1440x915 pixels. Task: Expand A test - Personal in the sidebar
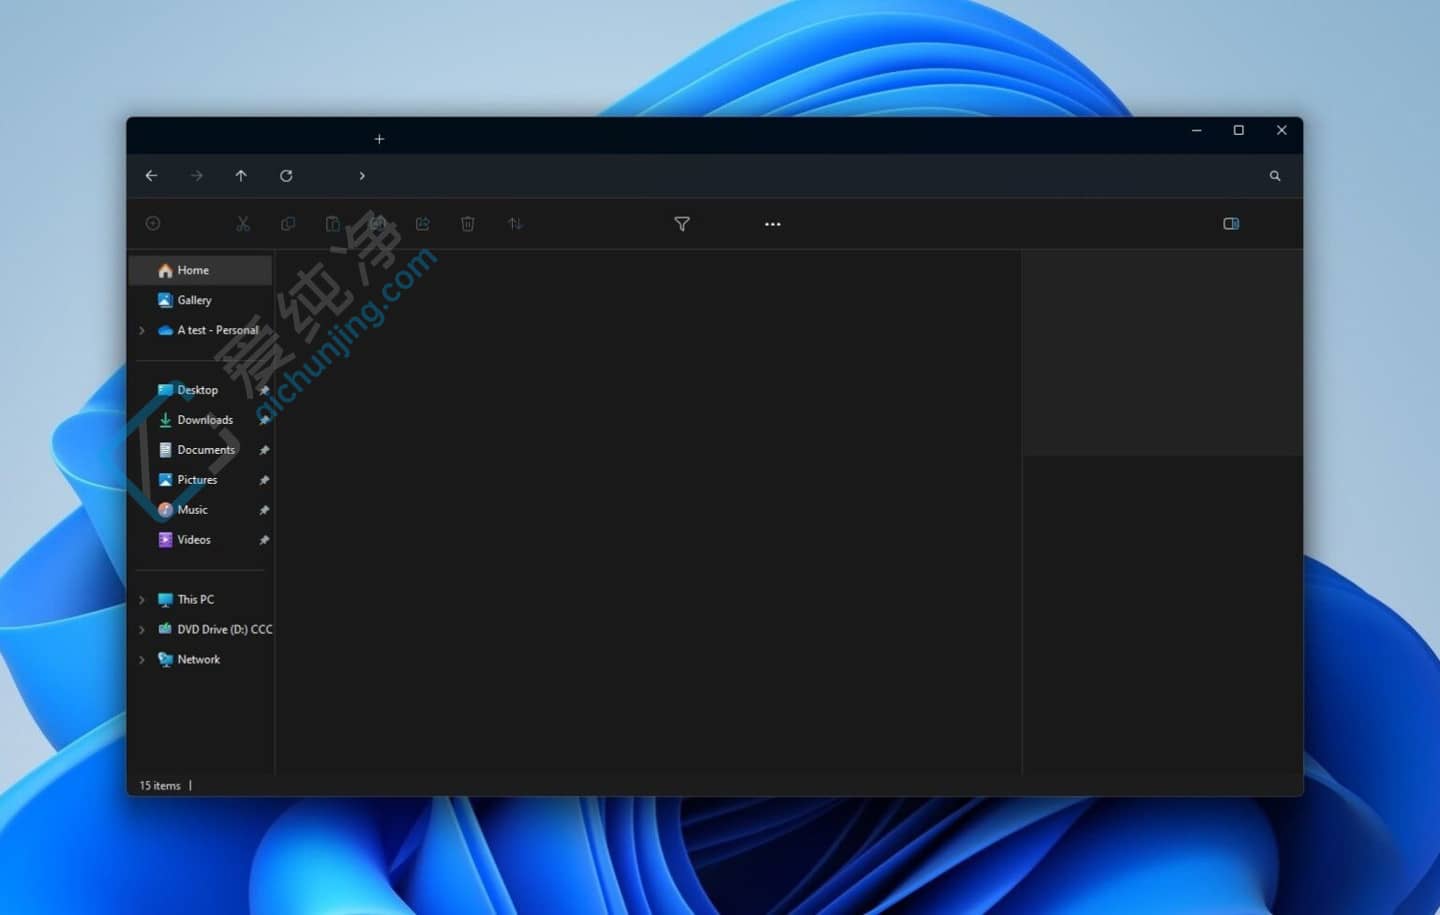click(x=140, y=330)
